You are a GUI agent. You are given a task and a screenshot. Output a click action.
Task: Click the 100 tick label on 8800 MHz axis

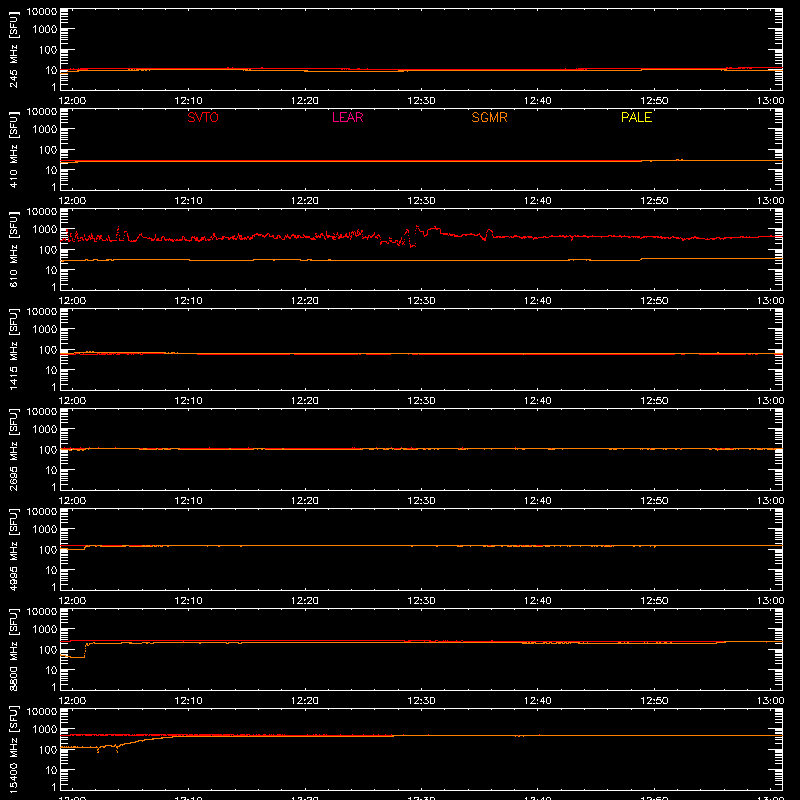pos(48,650)
